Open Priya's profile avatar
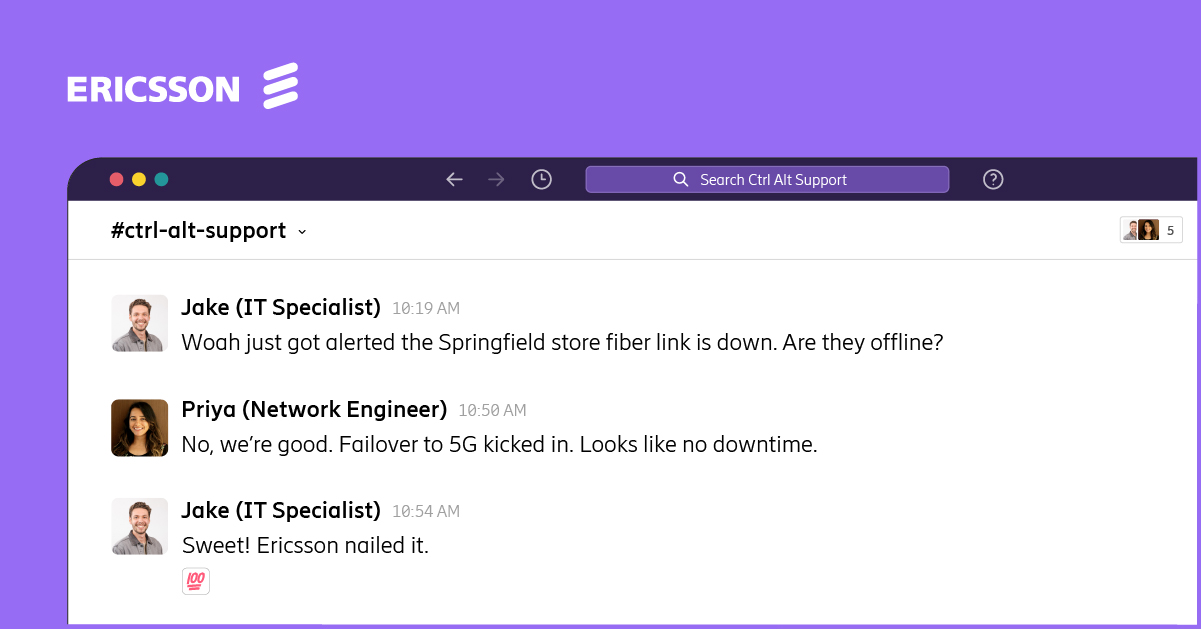This screenshot has width=1201, height=629. coord(139,428)
